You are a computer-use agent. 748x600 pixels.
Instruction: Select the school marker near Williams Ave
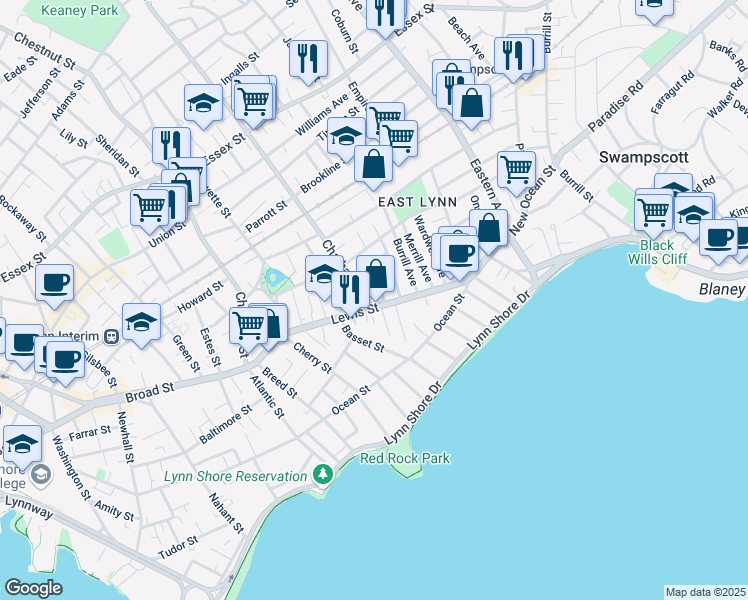coord(346,136)
